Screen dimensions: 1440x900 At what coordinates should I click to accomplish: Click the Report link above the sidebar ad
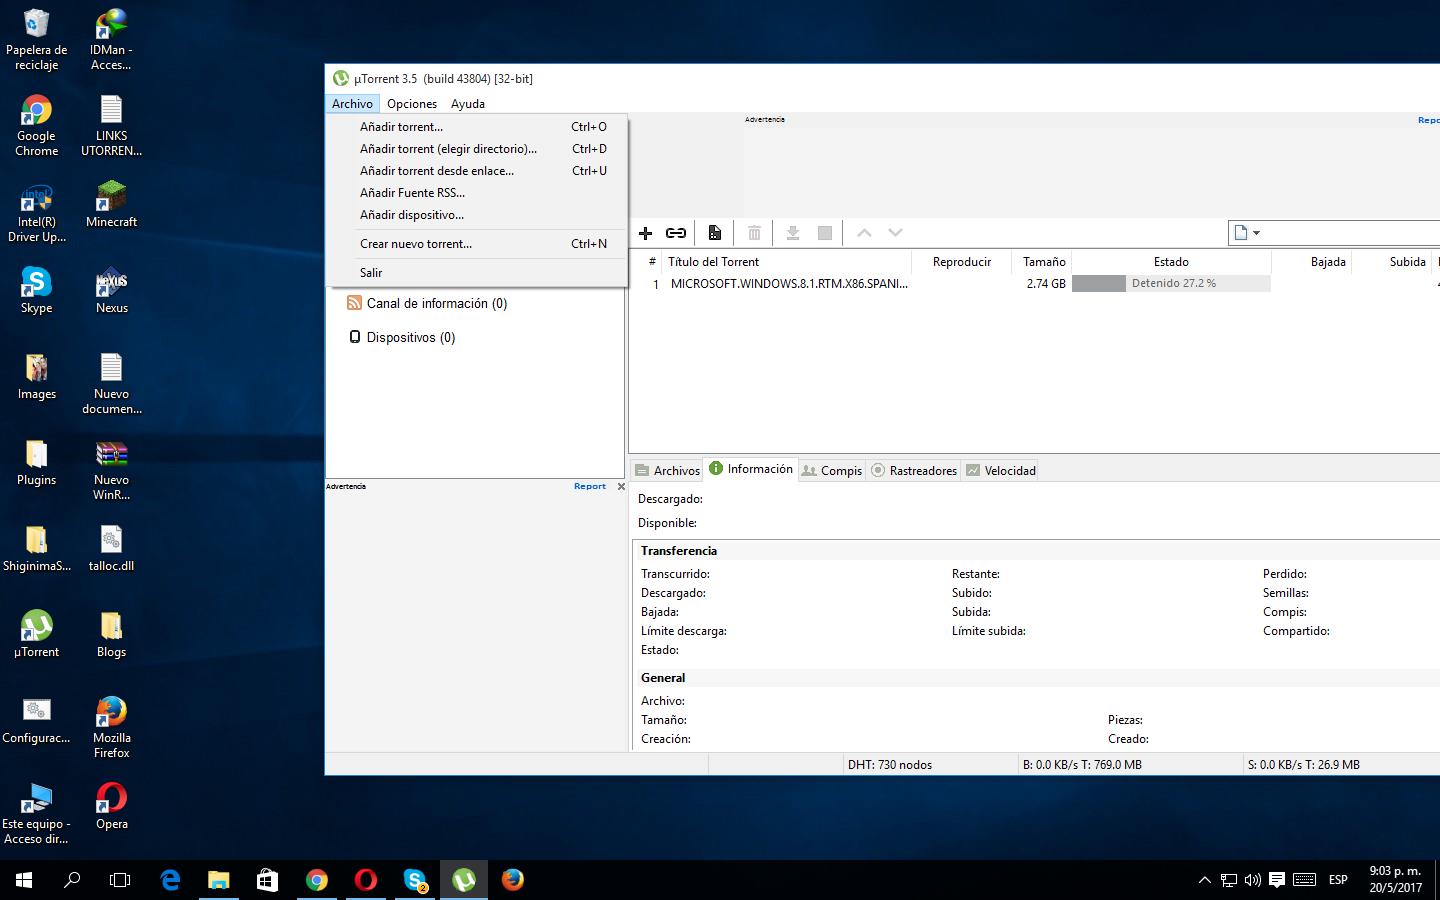coord(589,487)
